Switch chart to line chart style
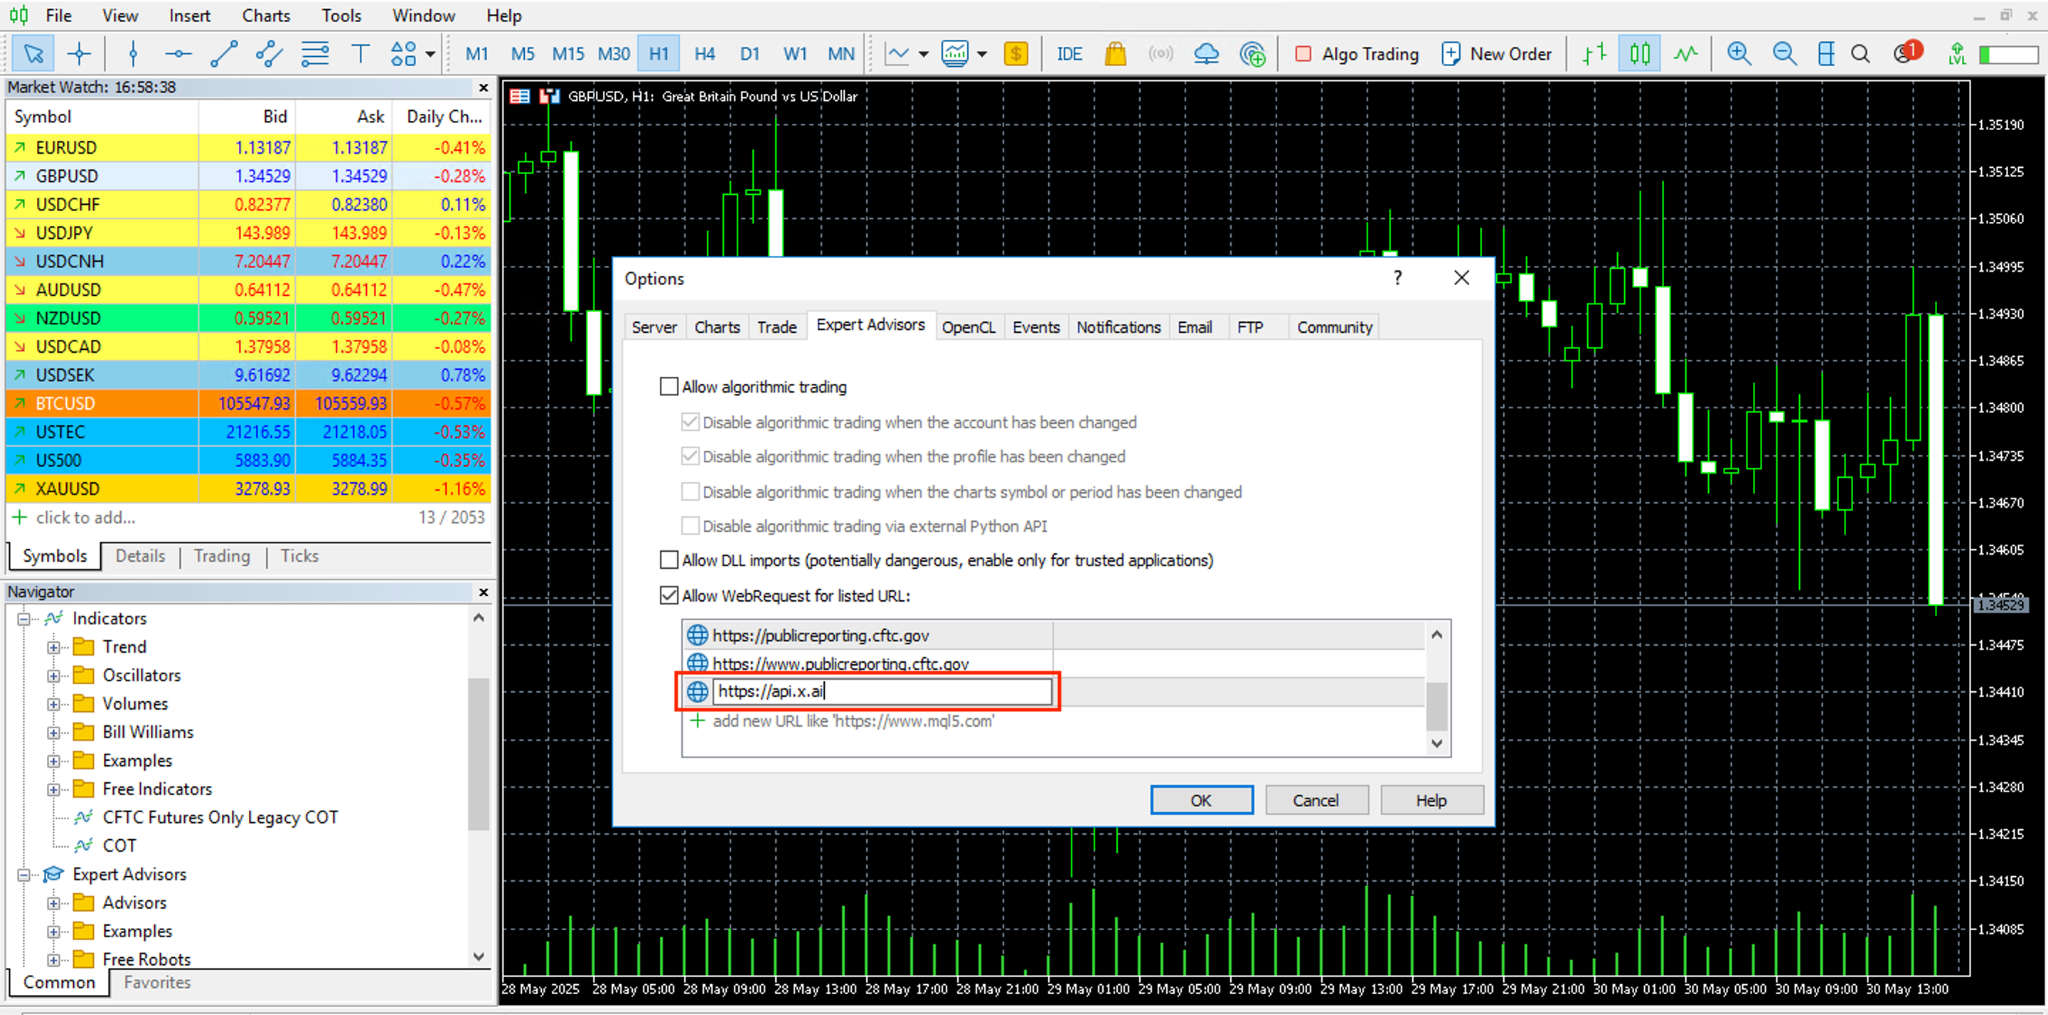 pos(1686,54)
